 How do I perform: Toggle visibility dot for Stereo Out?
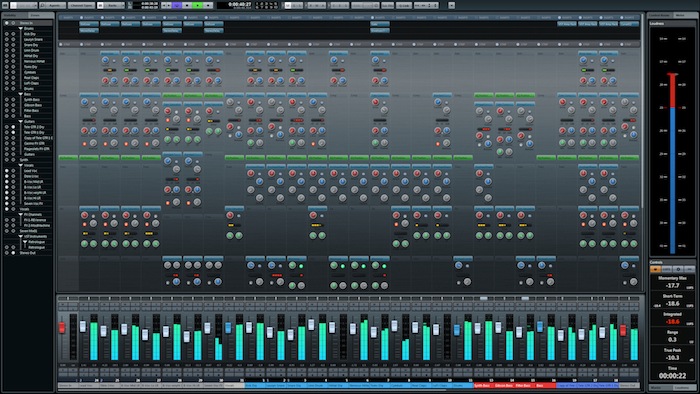point(7,253)
